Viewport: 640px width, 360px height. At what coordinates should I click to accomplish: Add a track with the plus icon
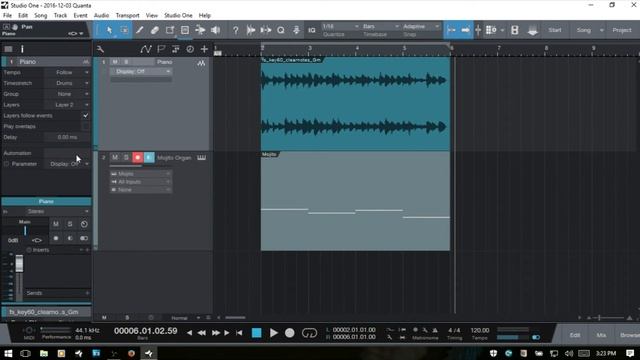pos(204,49)
